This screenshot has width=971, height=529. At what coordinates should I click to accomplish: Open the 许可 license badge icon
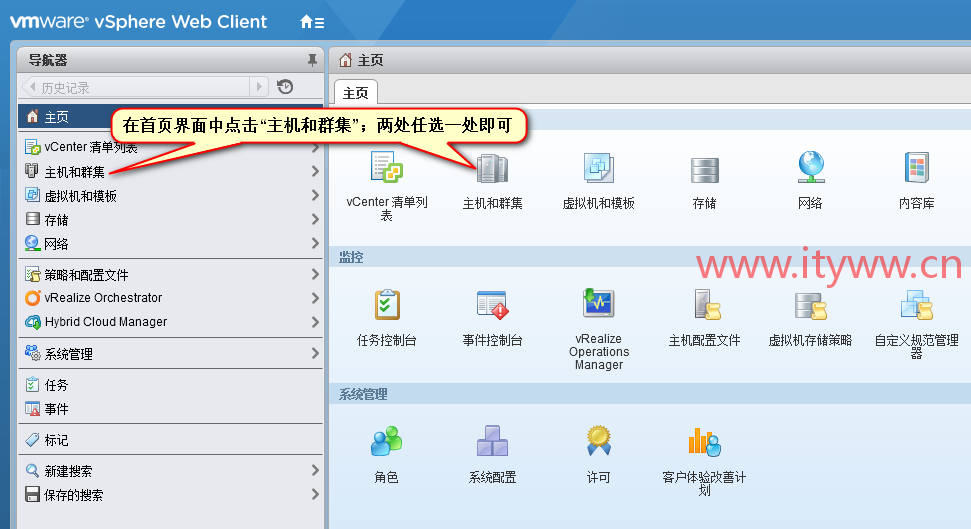click(x=599, y=440)
